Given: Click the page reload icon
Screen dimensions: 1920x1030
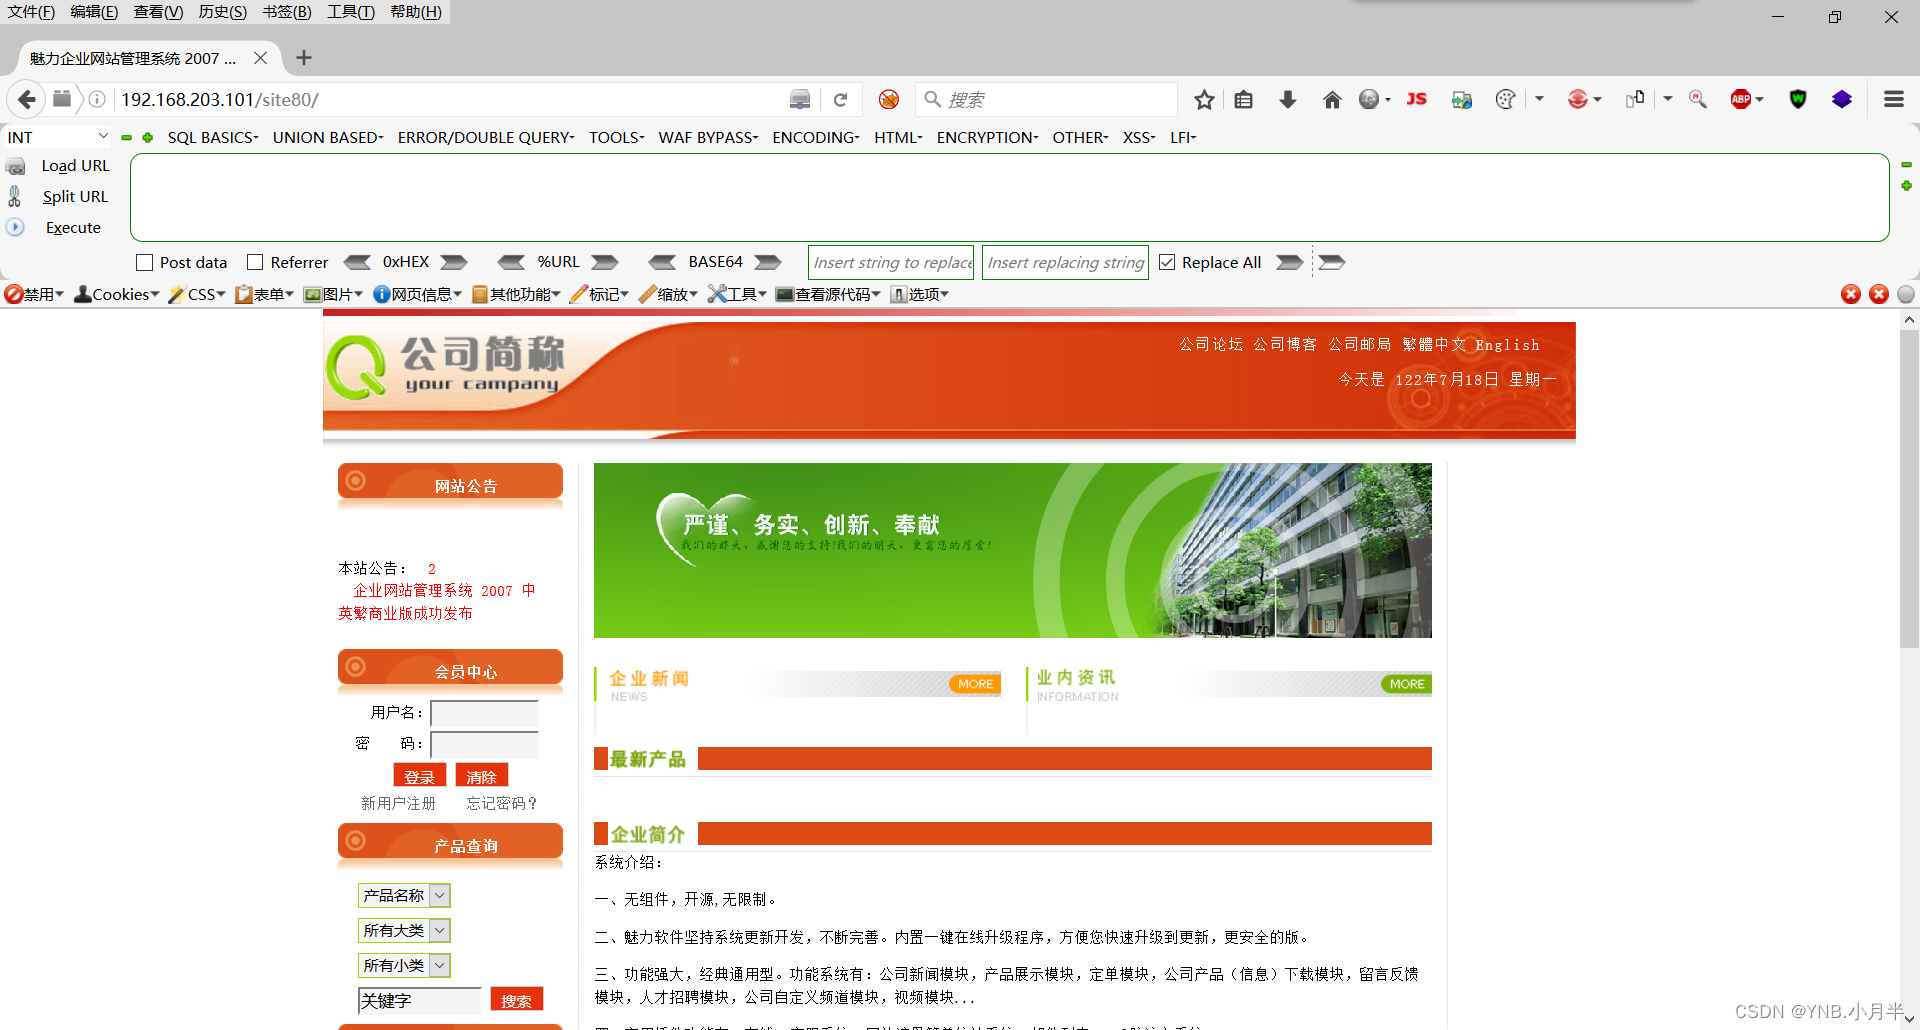Looking at the screenshot, I should [x=840, y=99].
